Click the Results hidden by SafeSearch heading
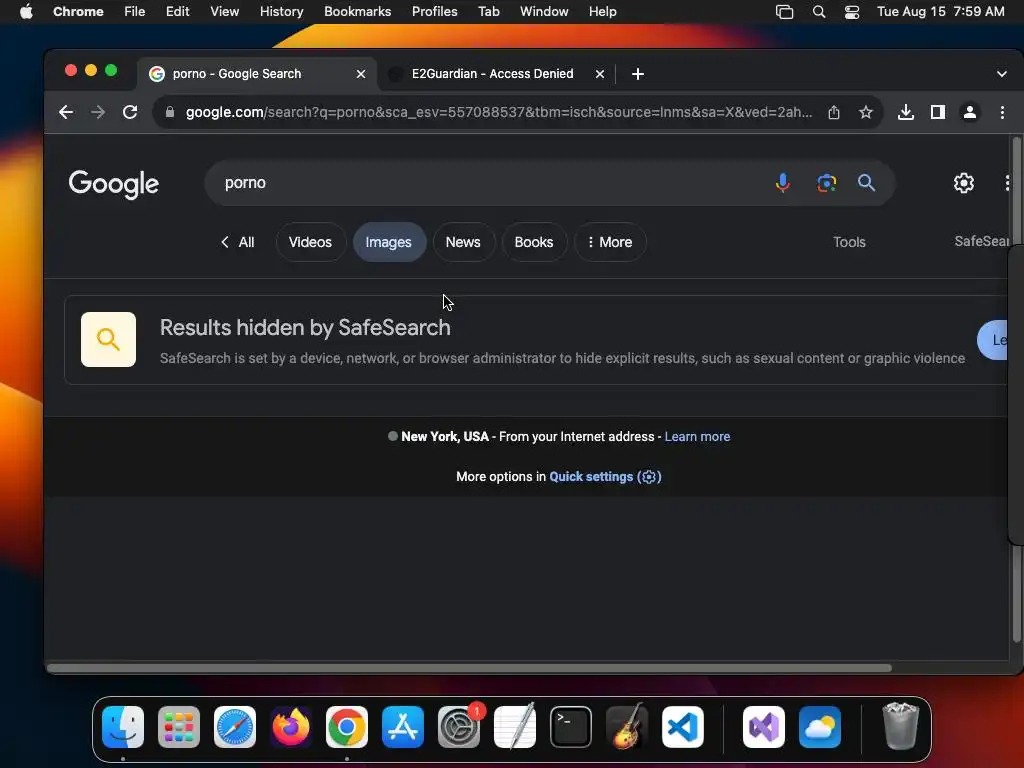Screen dimensions: 1024x768 point(305,328)
